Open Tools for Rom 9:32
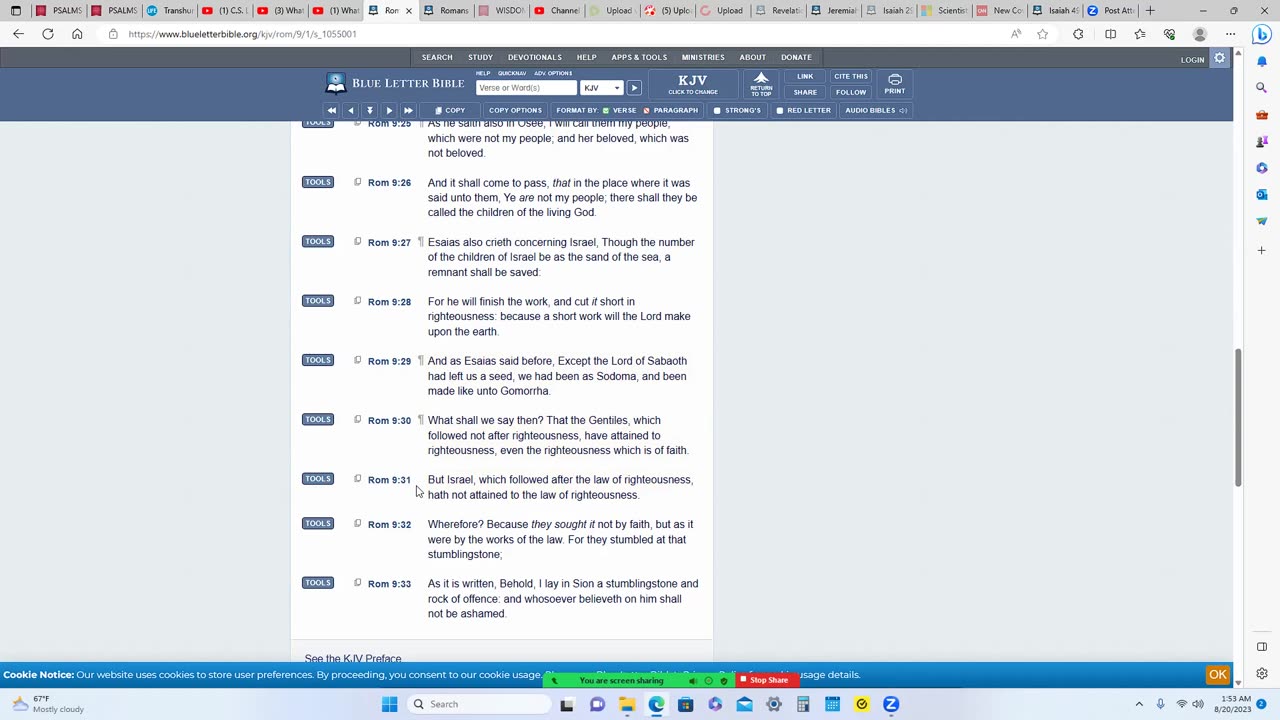This screenshot has height=720, width=1280. 318,523
